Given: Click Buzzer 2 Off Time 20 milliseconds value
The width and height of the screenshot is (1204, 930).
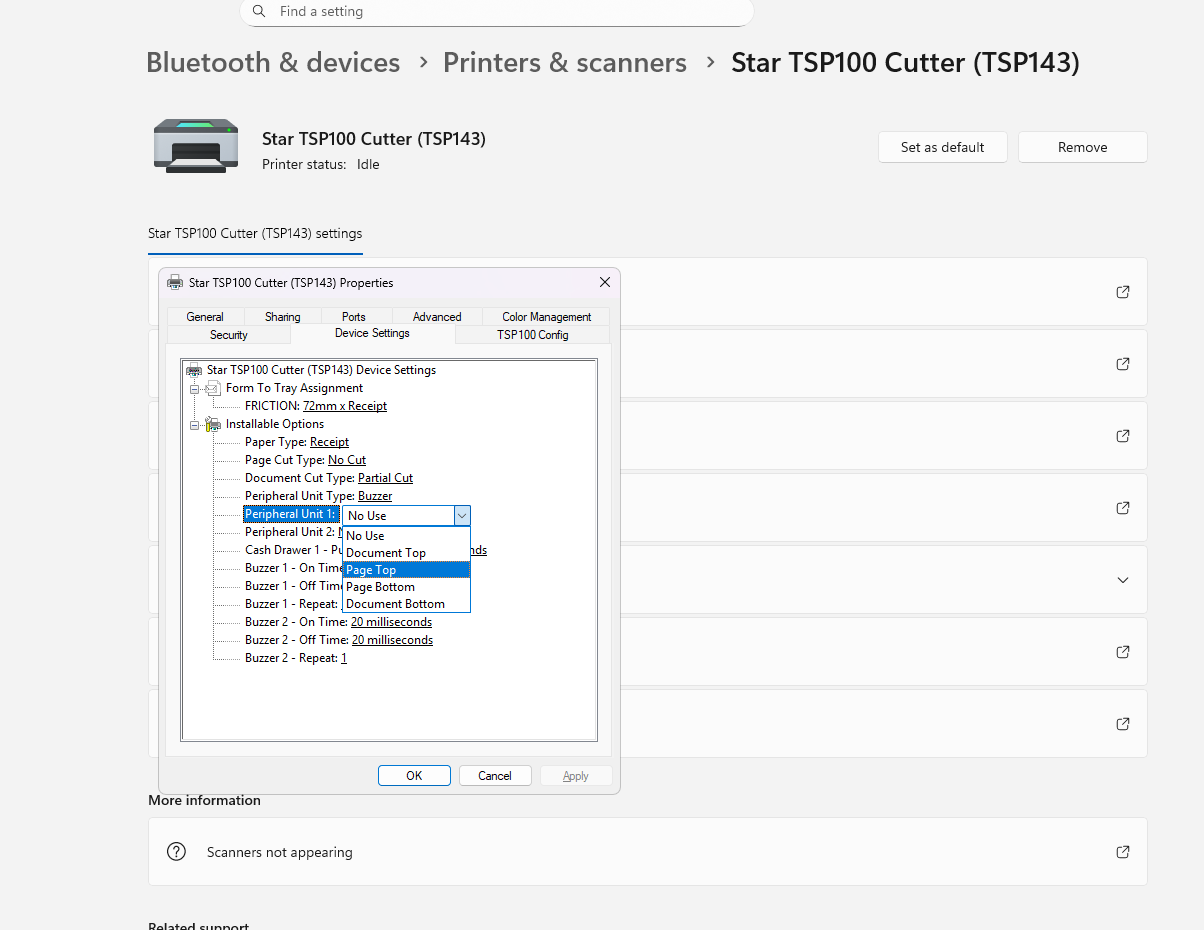Looking at the screenshot, I should (x=393, y=640).
